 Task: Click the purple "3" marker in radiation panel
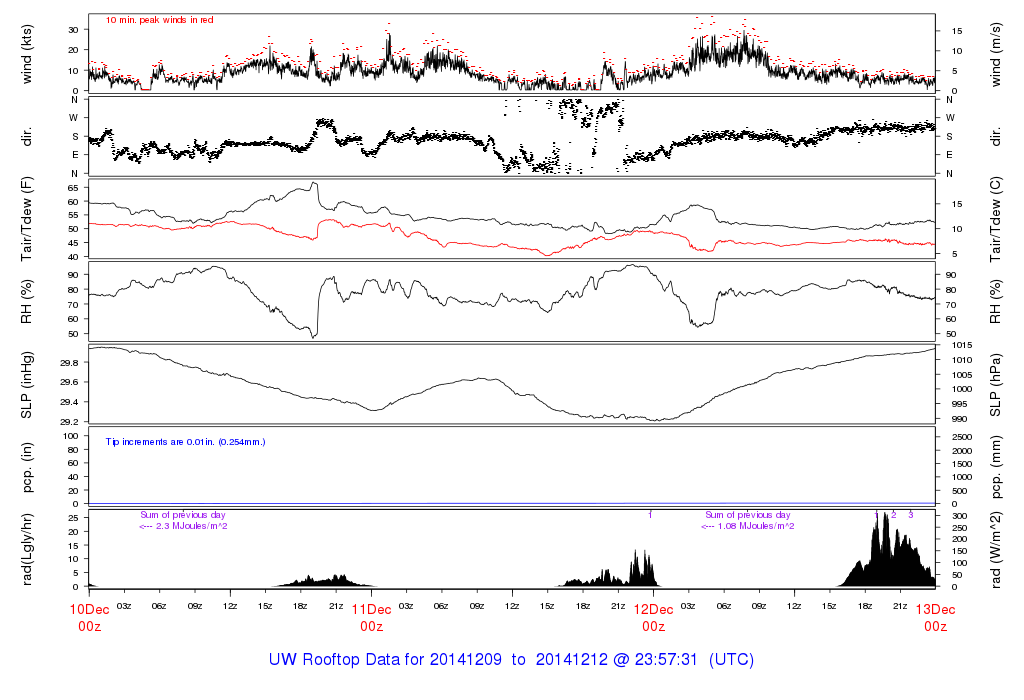click(x=910, y=515)
